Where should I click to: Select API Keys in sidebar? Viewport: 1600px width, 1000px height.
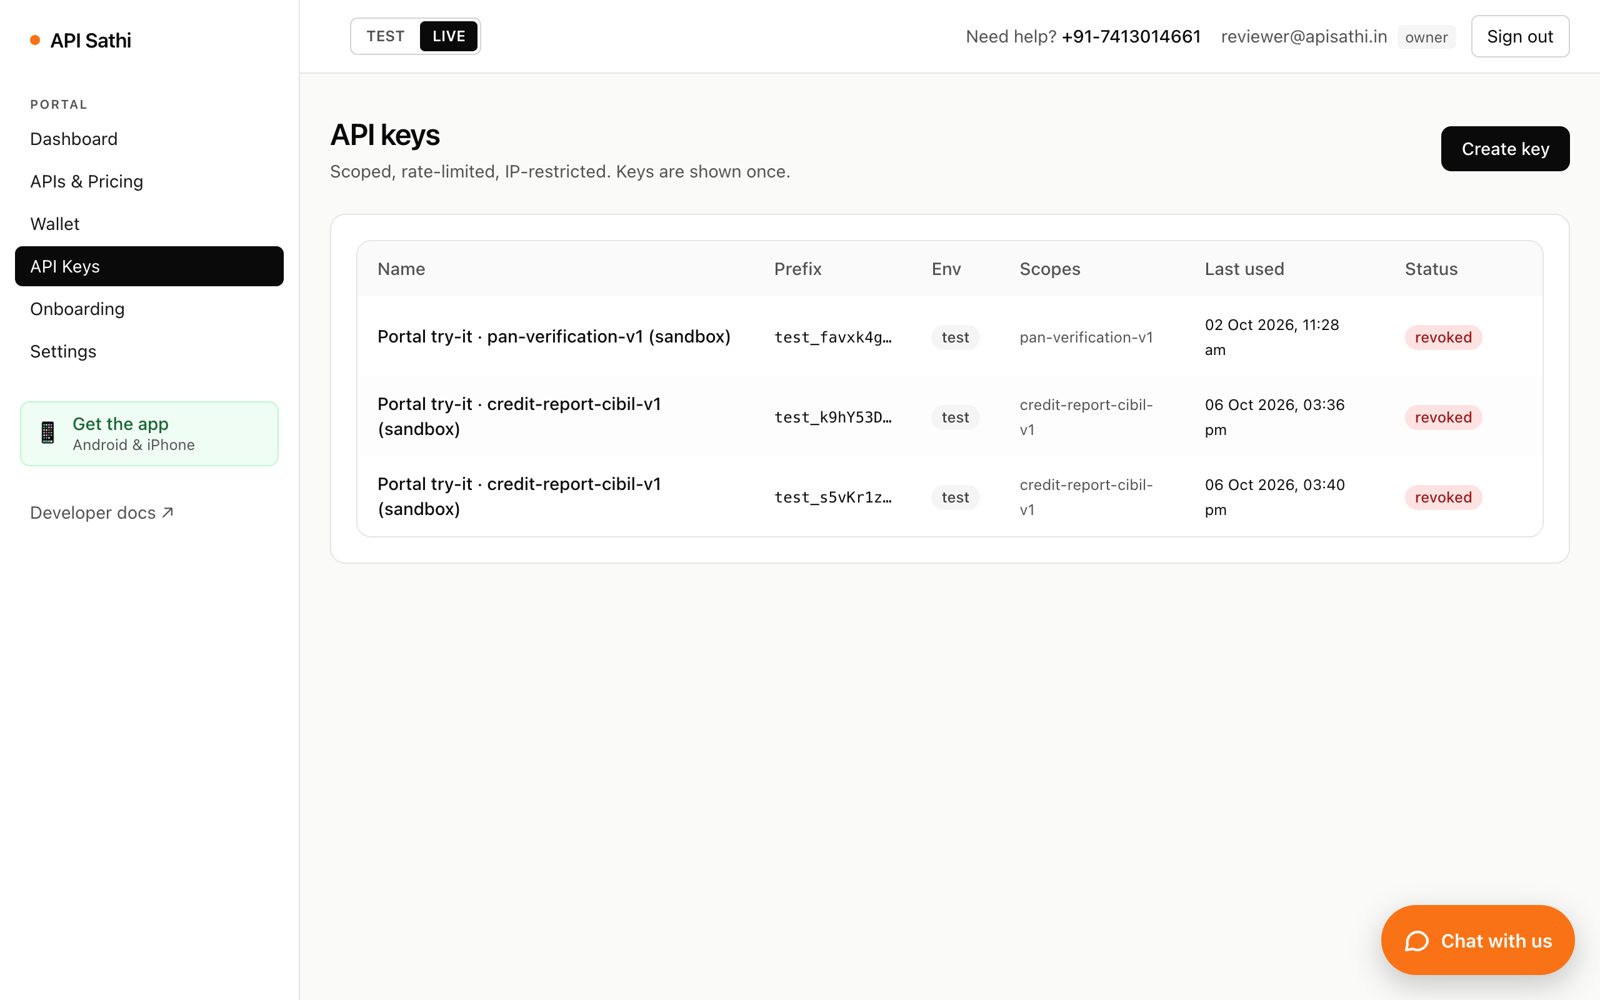[149, 266]
